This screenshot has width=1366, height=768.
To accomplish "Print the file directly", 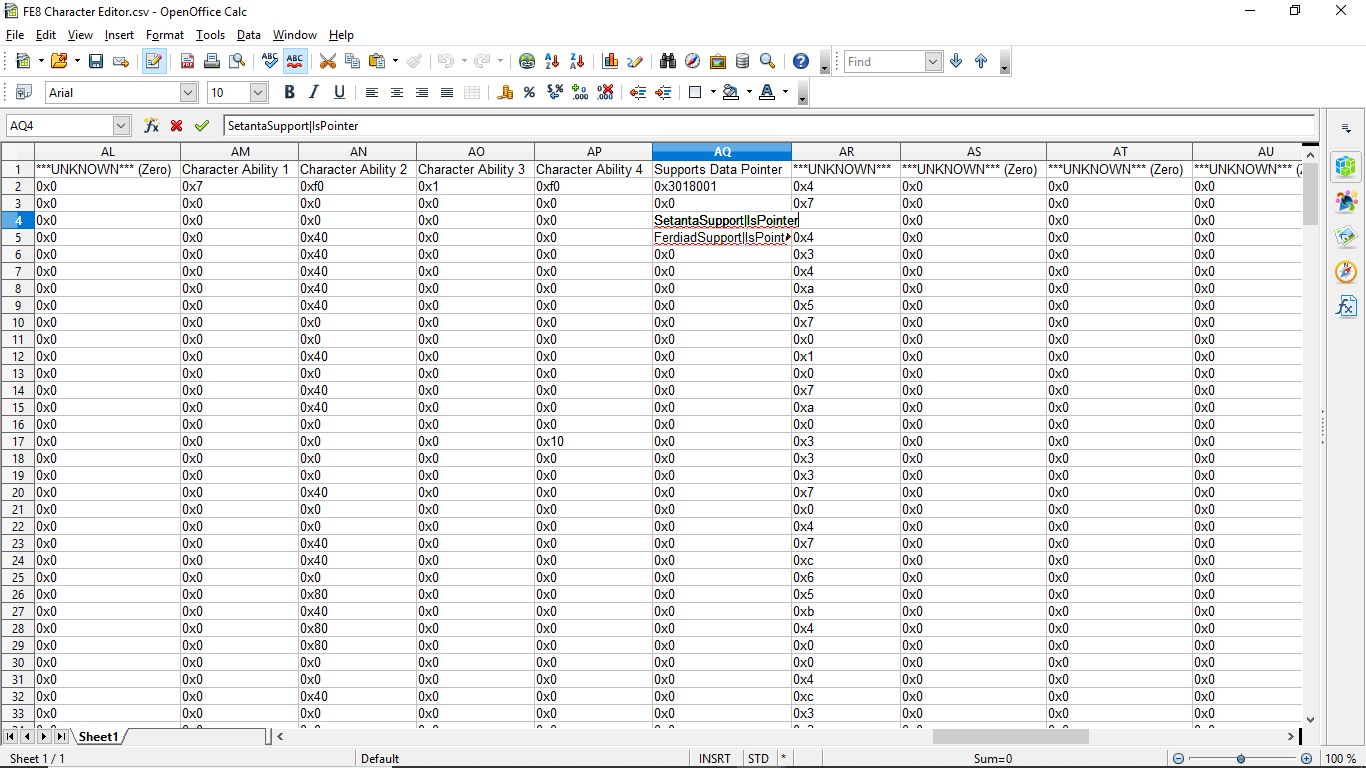I will coord(212,62).
